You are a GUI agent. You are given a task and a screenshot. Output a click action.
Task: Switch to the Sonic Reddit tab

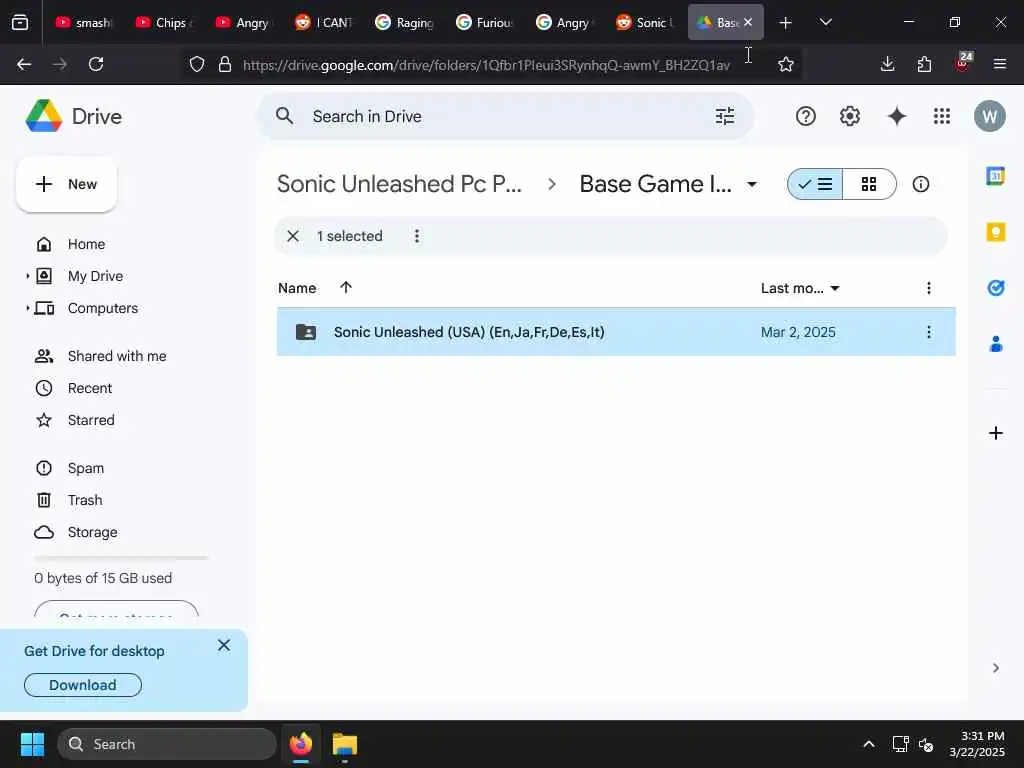[x=645, y=22]
